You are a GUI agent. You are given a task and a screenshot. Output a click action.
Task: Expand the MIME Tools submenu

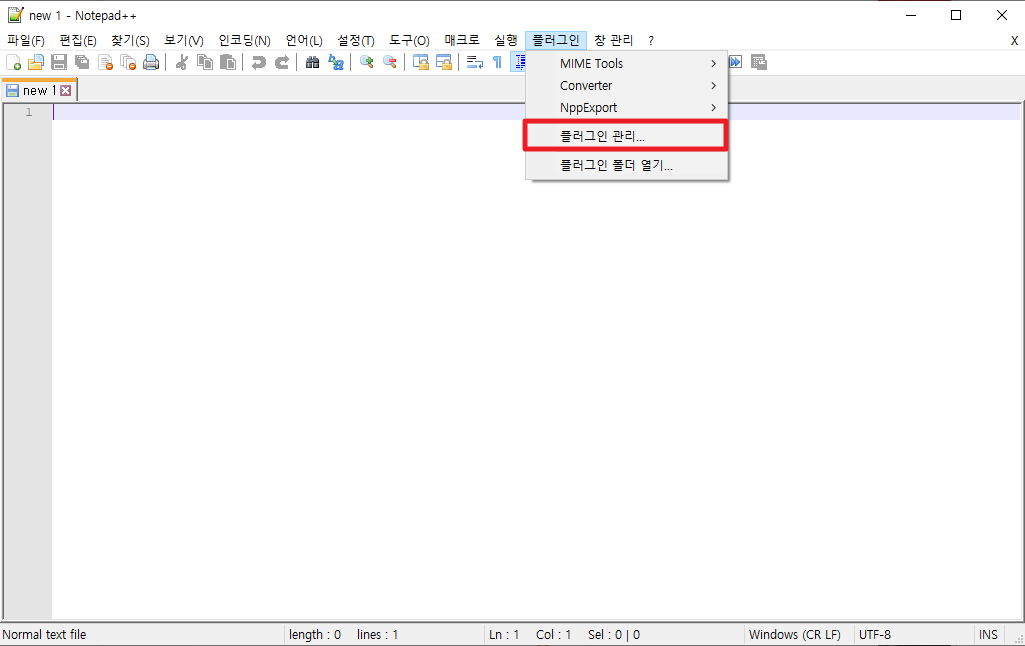pyautogui.click(x=626, y=63)
